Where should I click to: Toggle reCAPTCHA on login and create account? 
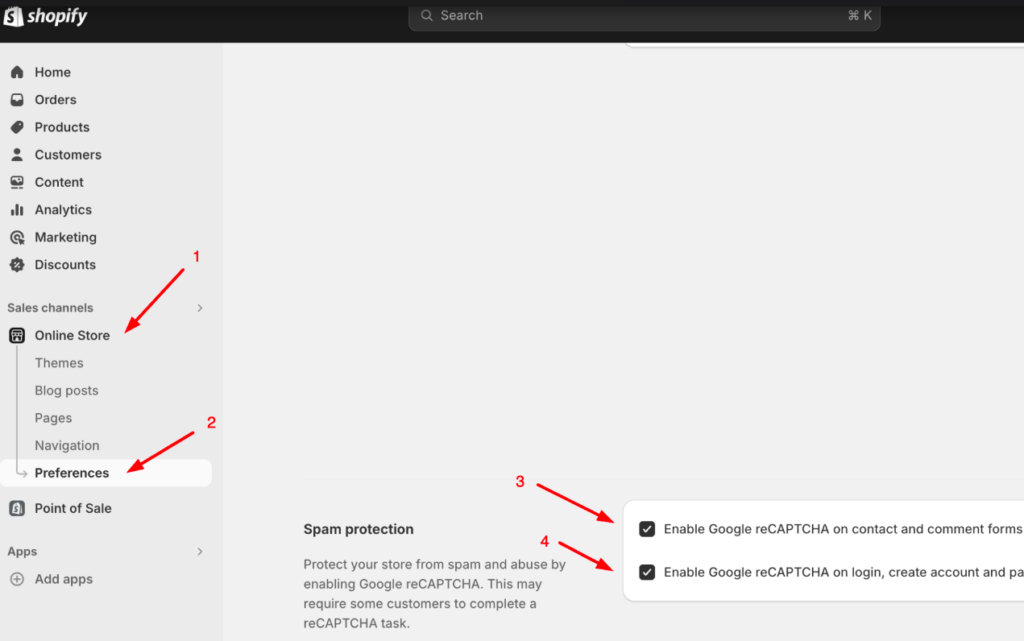point(647,572)
